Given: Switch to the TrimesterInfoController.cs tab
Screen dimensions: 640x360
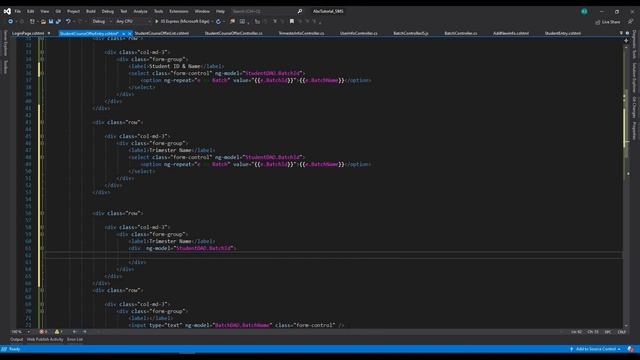Looking at the screenshot, I should tap(301, 33).
